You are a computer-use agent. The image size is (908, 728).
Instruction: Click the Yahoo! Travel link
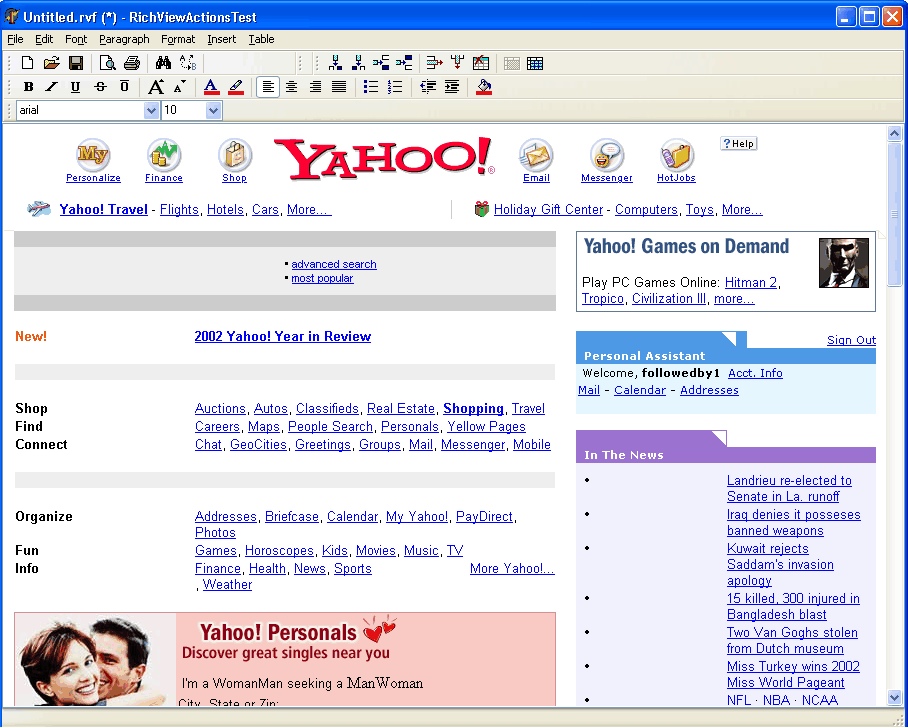(104, 210)
